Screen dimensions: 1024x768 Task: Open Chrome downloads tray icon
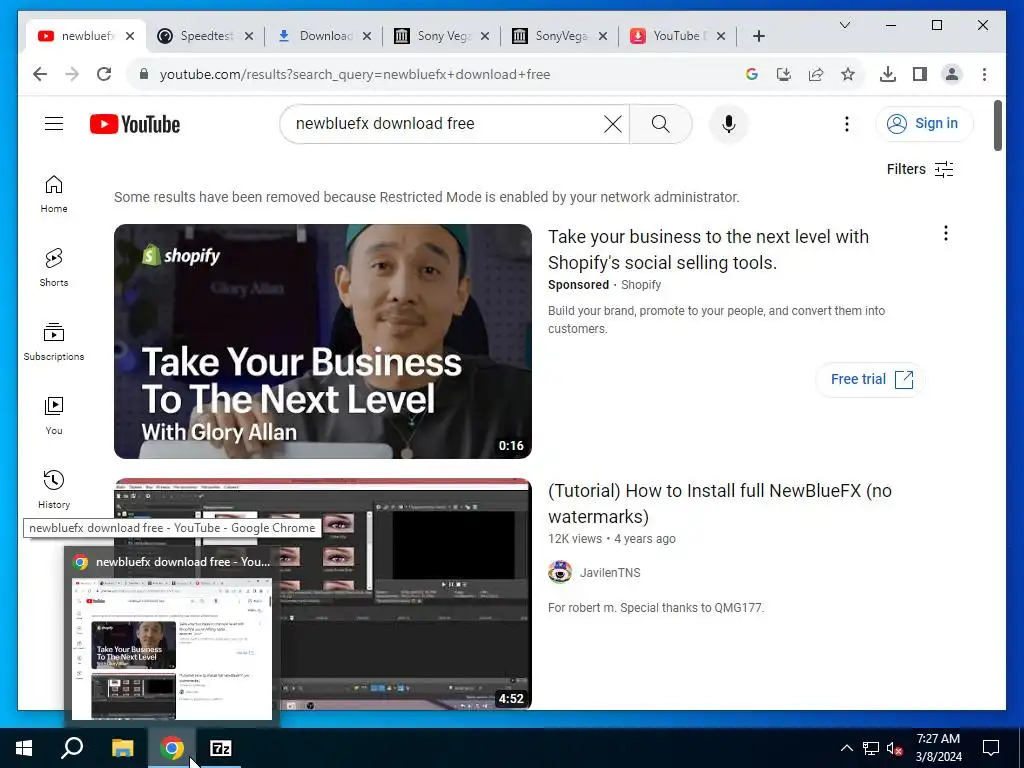[888, 74]
